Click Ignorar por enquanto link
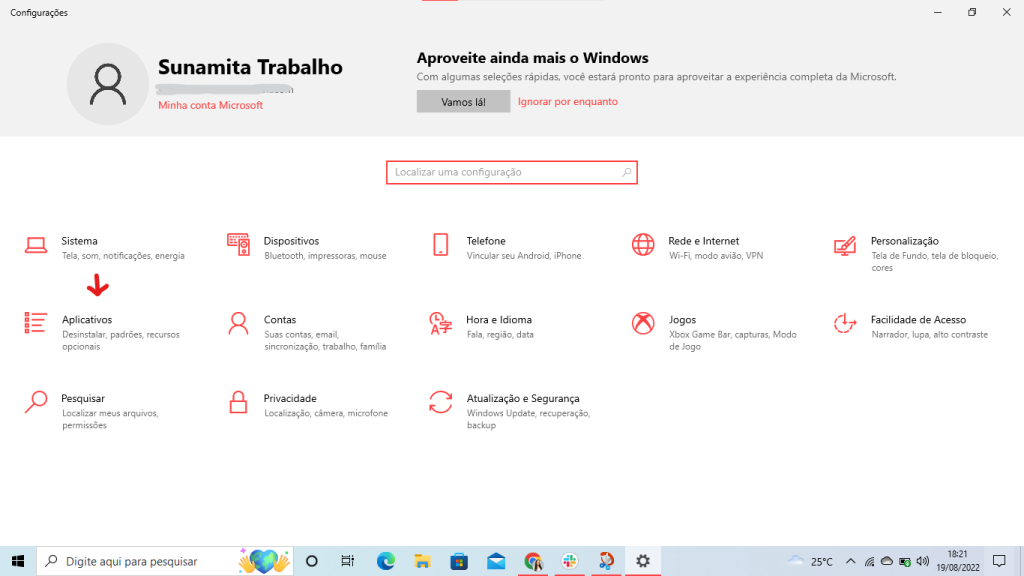This screenshot has width=1024, height=576. click(568, 102)
